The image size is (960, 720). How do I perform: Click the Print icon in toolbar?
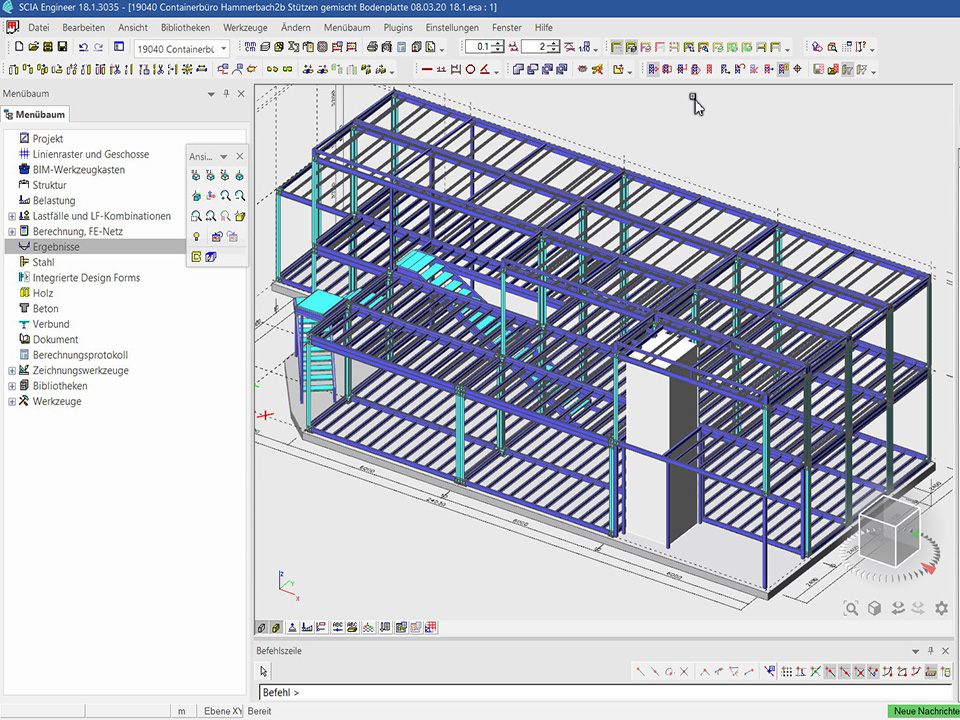point(372,47)
